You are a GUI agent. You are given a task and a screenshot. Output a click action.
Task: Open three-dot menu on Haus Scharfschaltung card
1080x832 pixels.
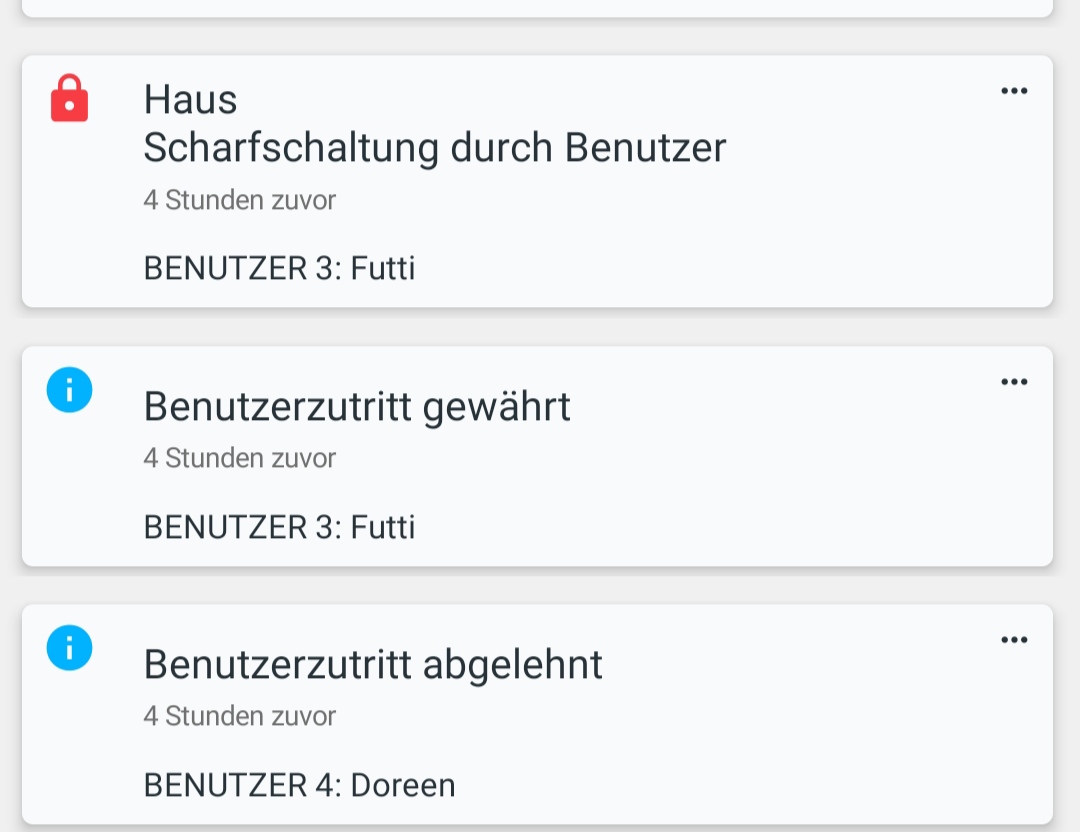pos(1014,91)
